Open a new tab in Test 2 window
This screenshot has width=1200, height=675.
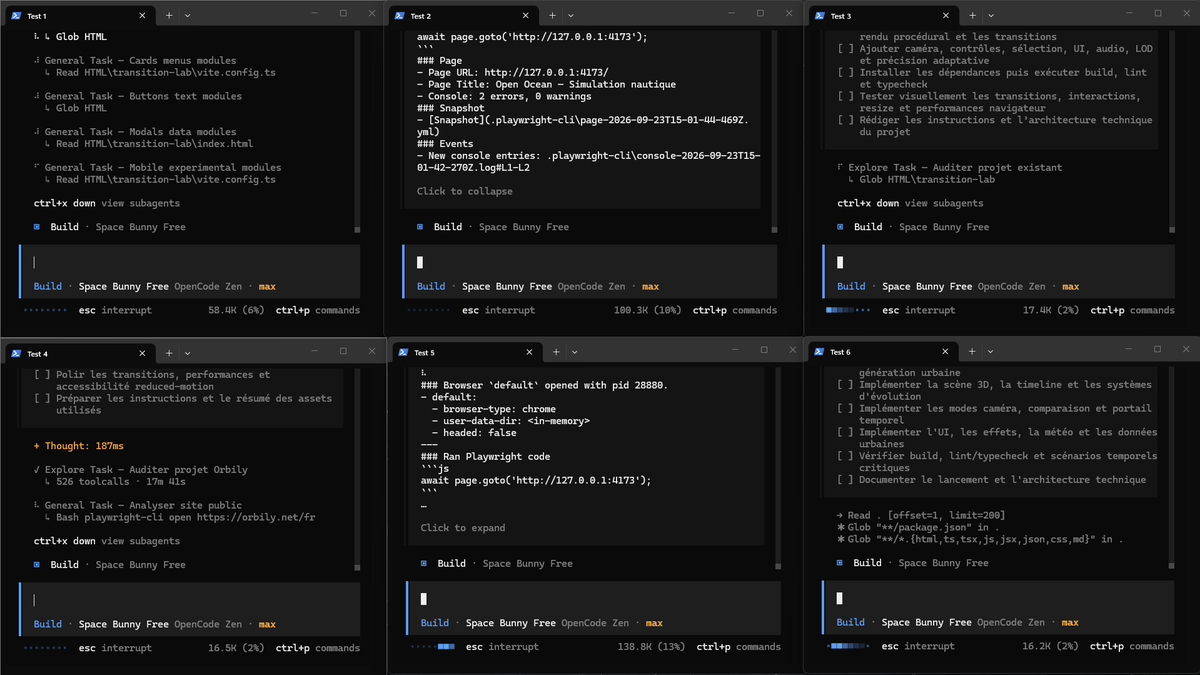[554, 16]
